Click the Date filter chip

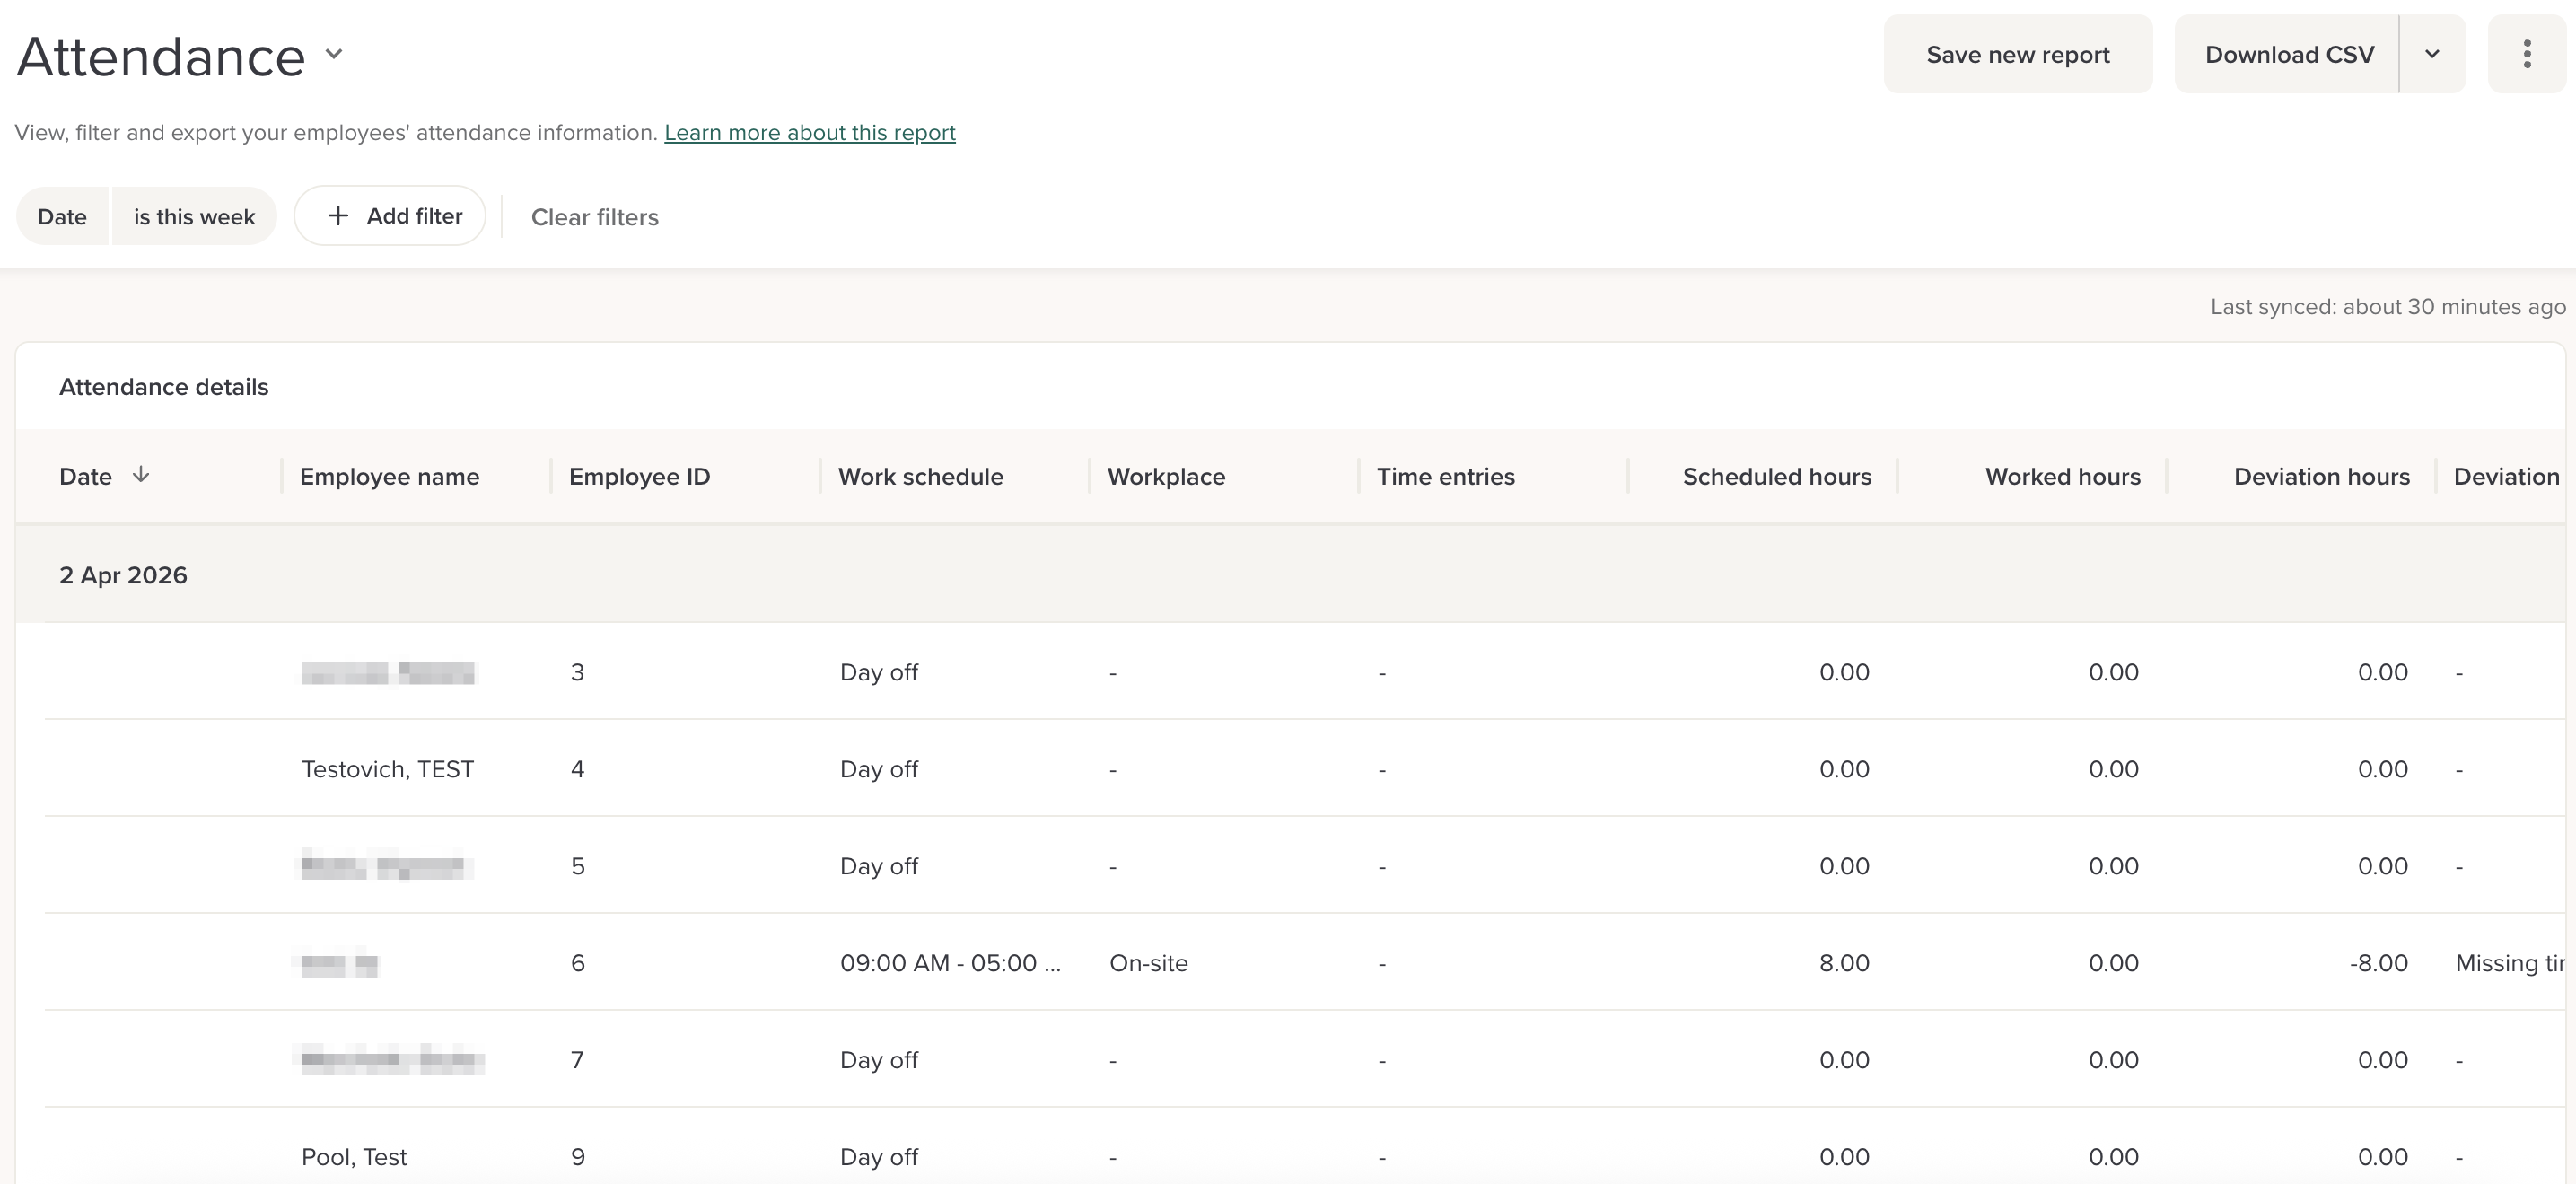[x=62, y=217]
